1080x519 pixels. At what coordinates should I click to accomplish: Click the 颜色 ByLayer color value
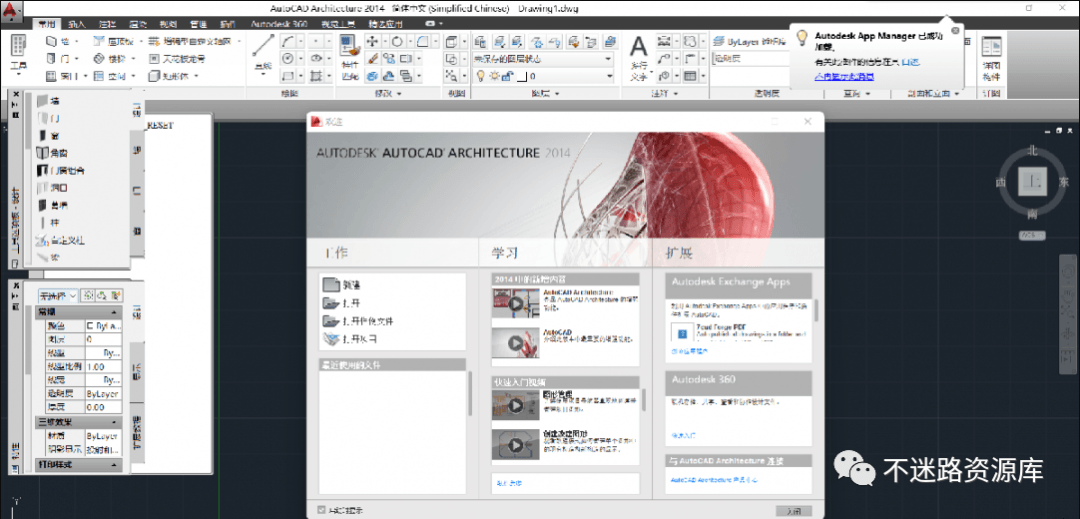(103, 326)
